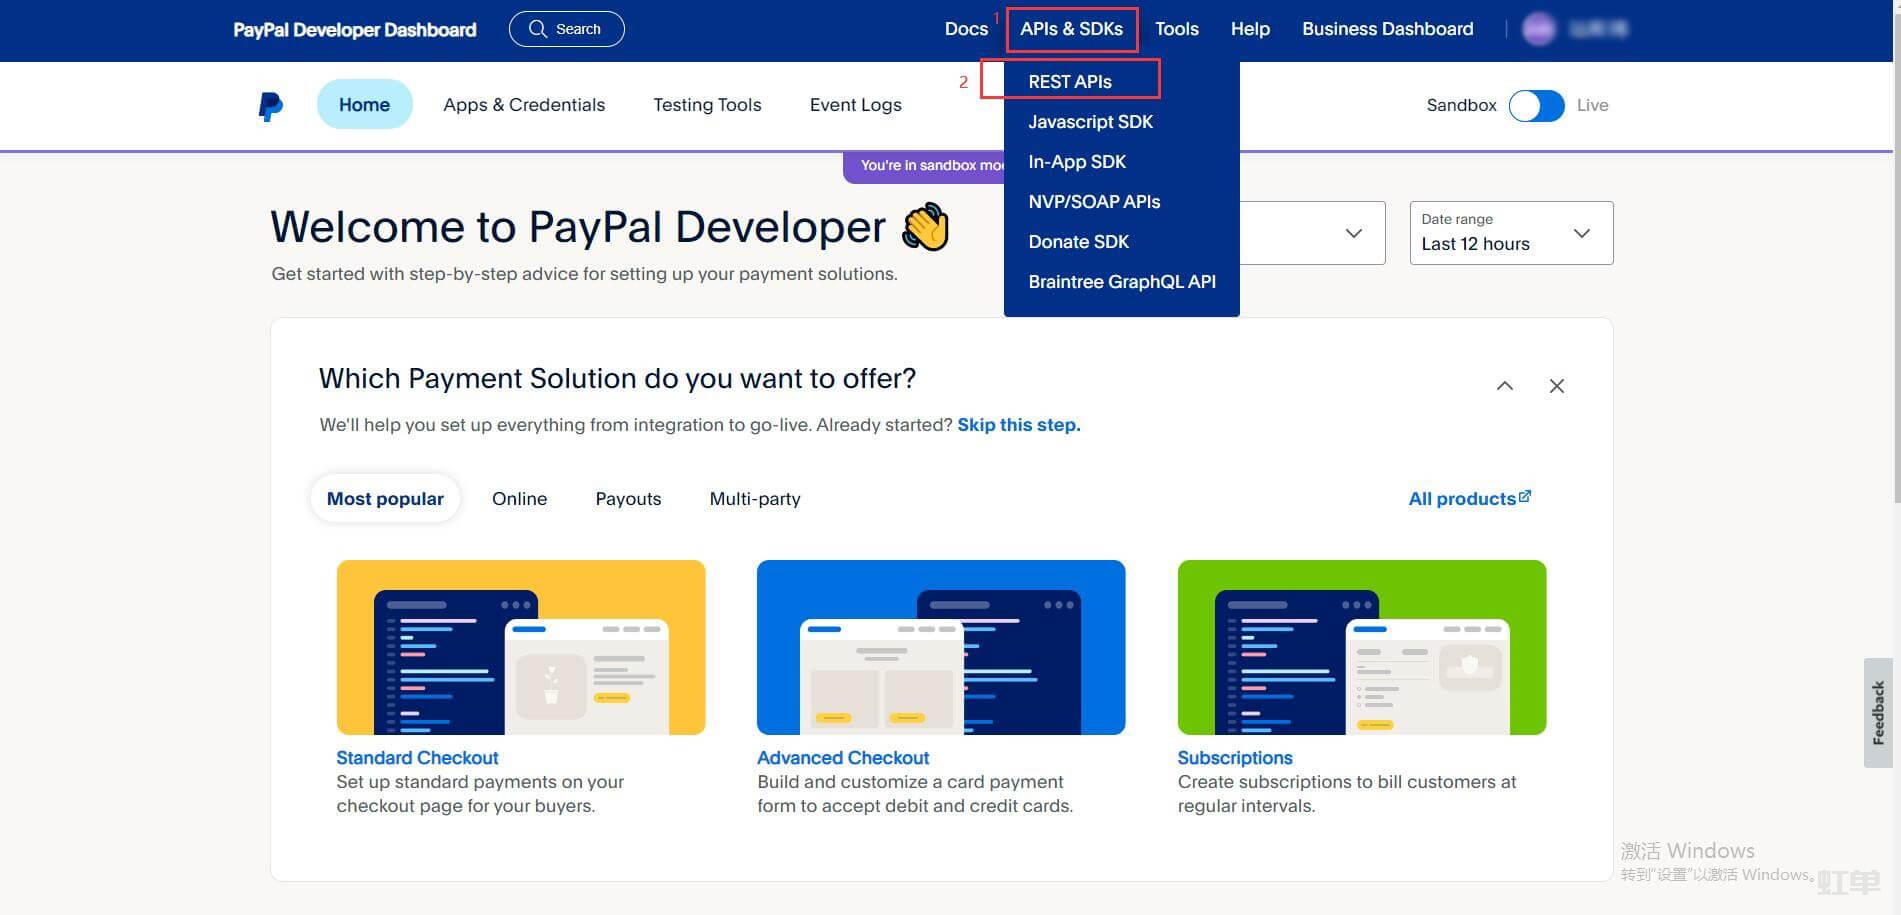
Task: Select NVP/SOAP APIs from the dropdown
Action: coord(1094,201)
